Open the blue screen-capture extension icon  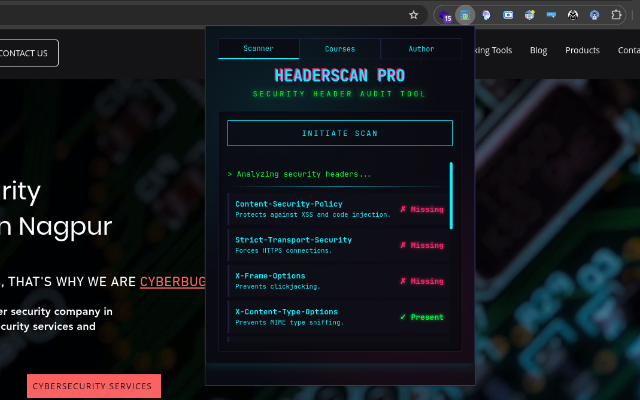click(508, 15)
